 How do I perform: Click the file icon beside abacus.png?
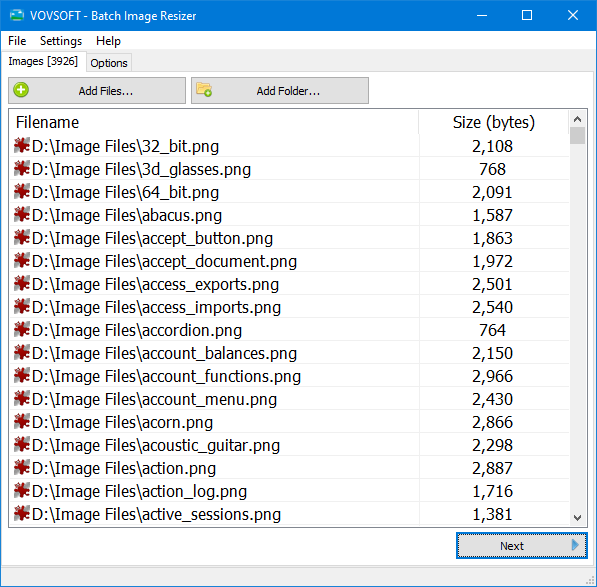(x=22, y=214)
